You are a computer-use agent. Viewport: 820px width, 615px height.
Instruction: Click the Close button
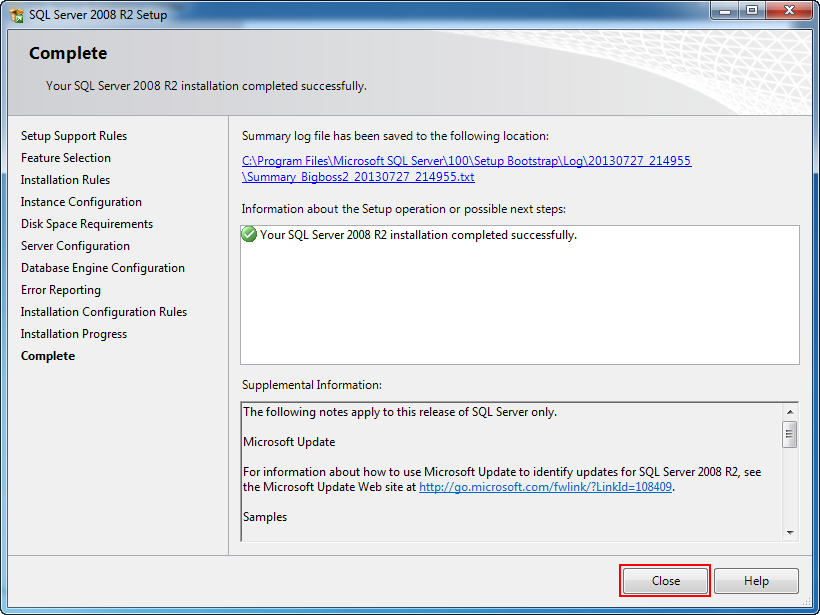[x=665, y=580]
